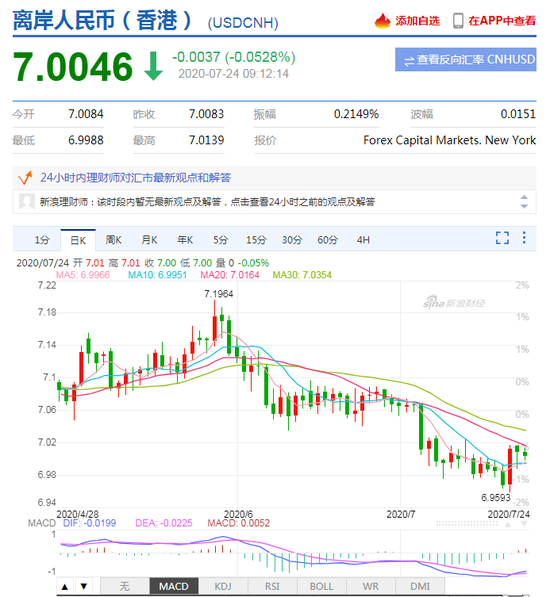Click the 今开 value 7.0084
550x597 pixels.
[86, 114]
